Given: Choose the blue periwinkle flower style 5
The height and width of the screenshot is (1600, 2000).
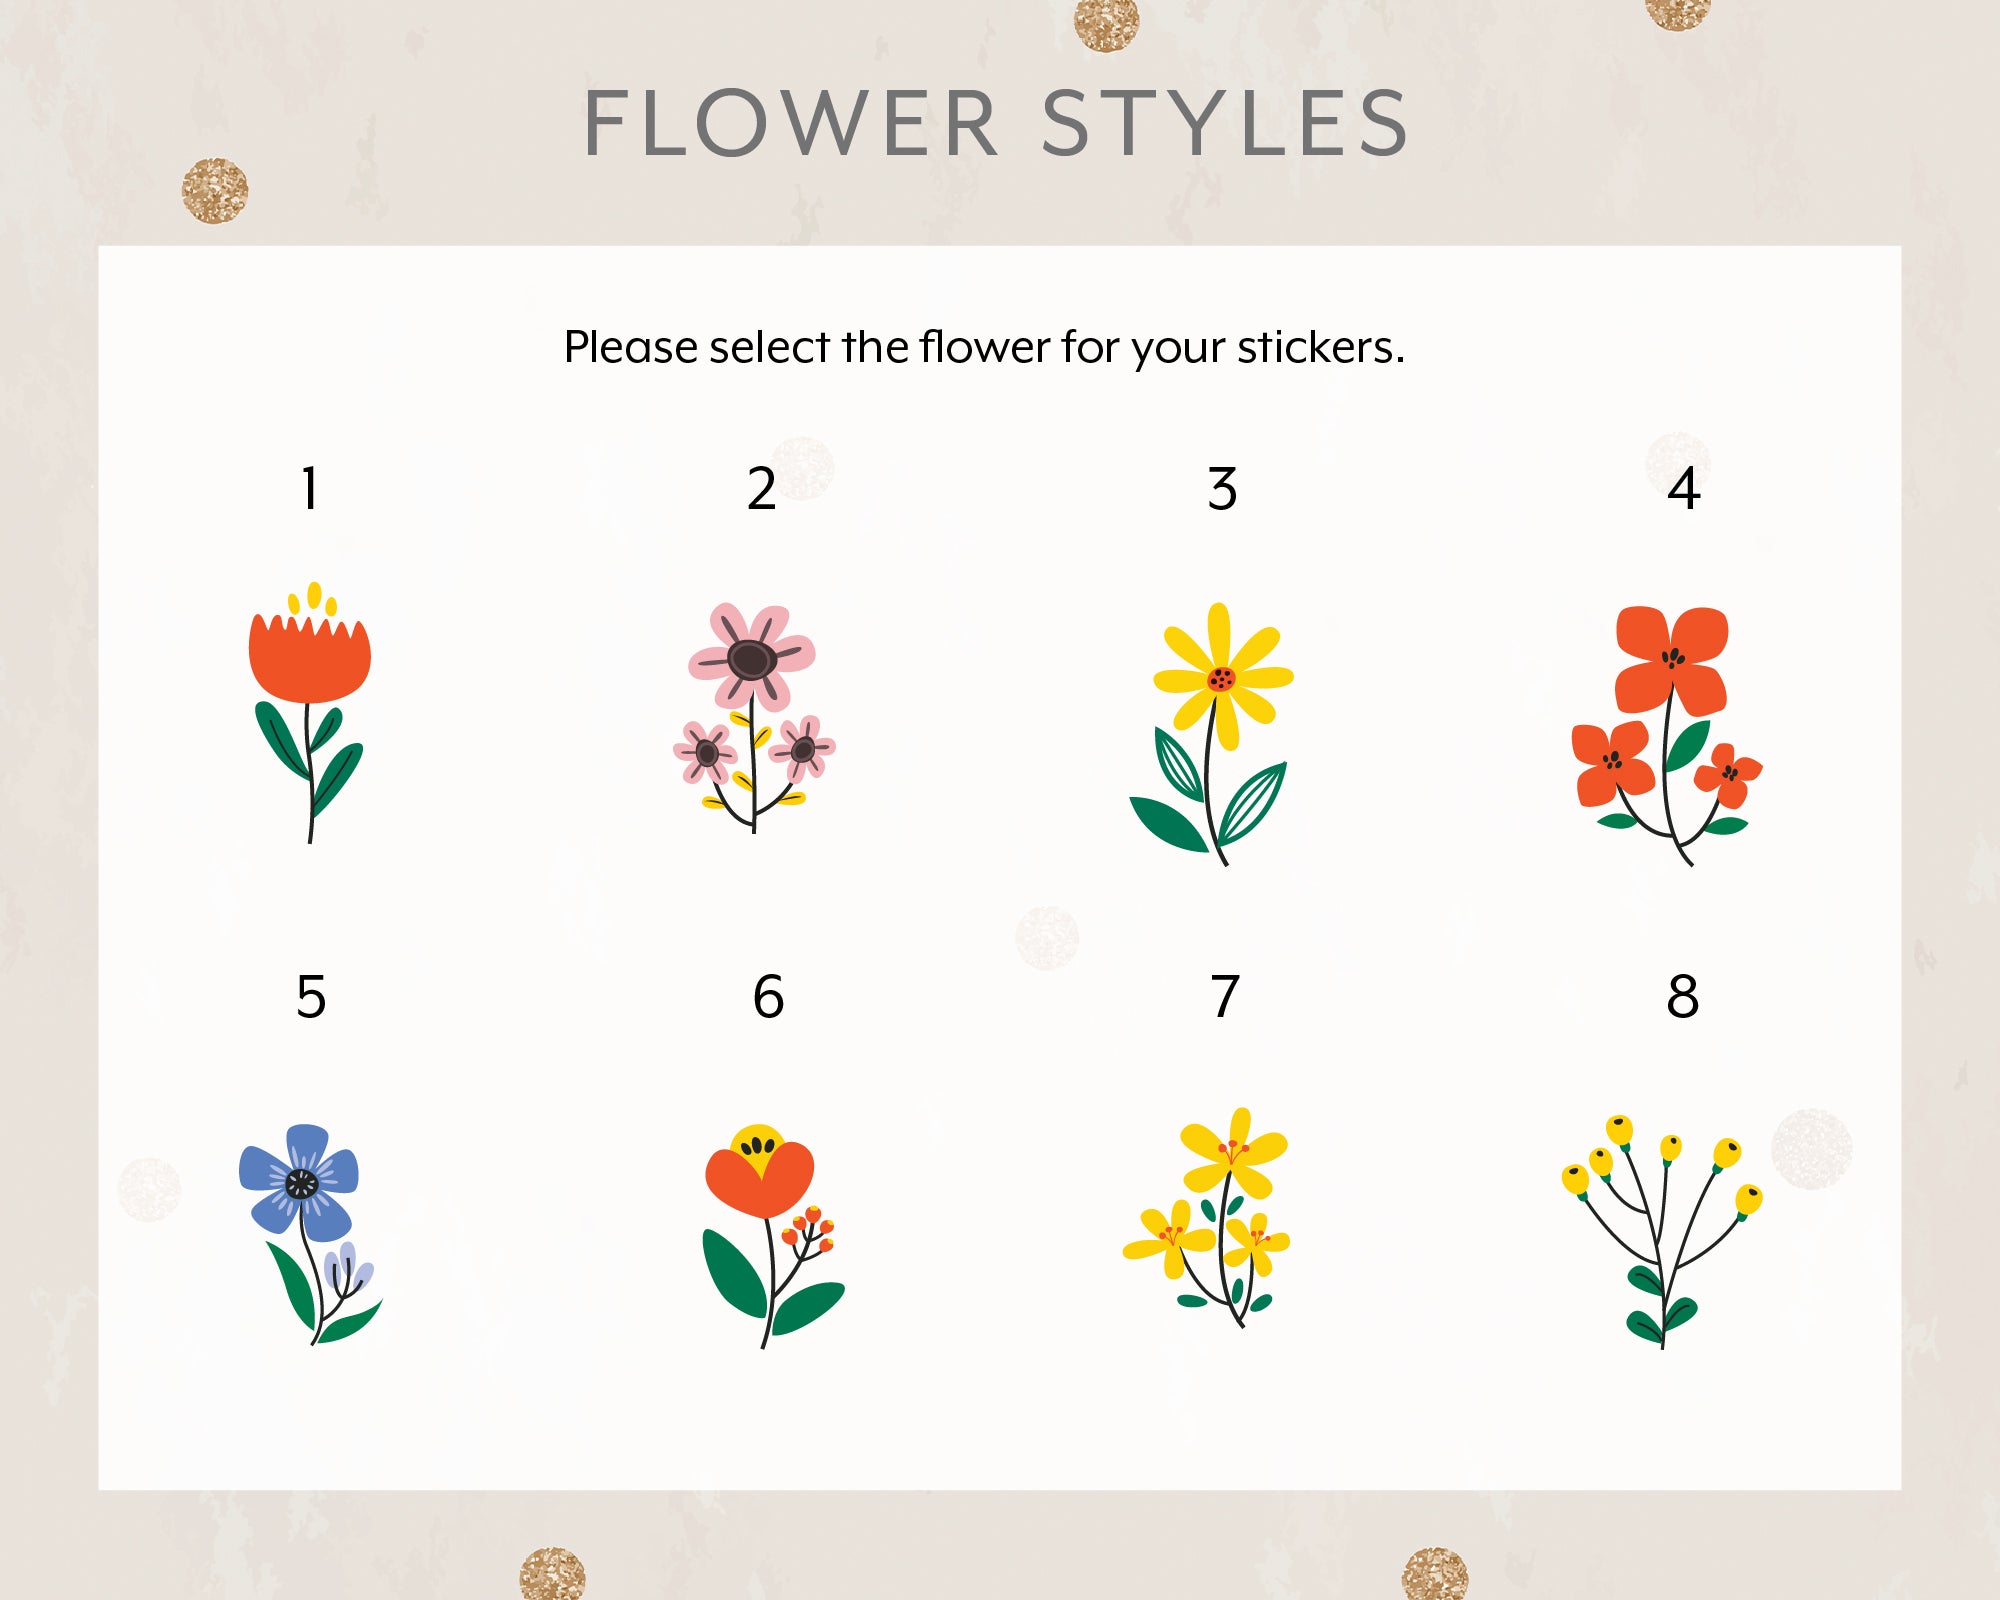Looking at the screenshot, I should coord(311,1234).
